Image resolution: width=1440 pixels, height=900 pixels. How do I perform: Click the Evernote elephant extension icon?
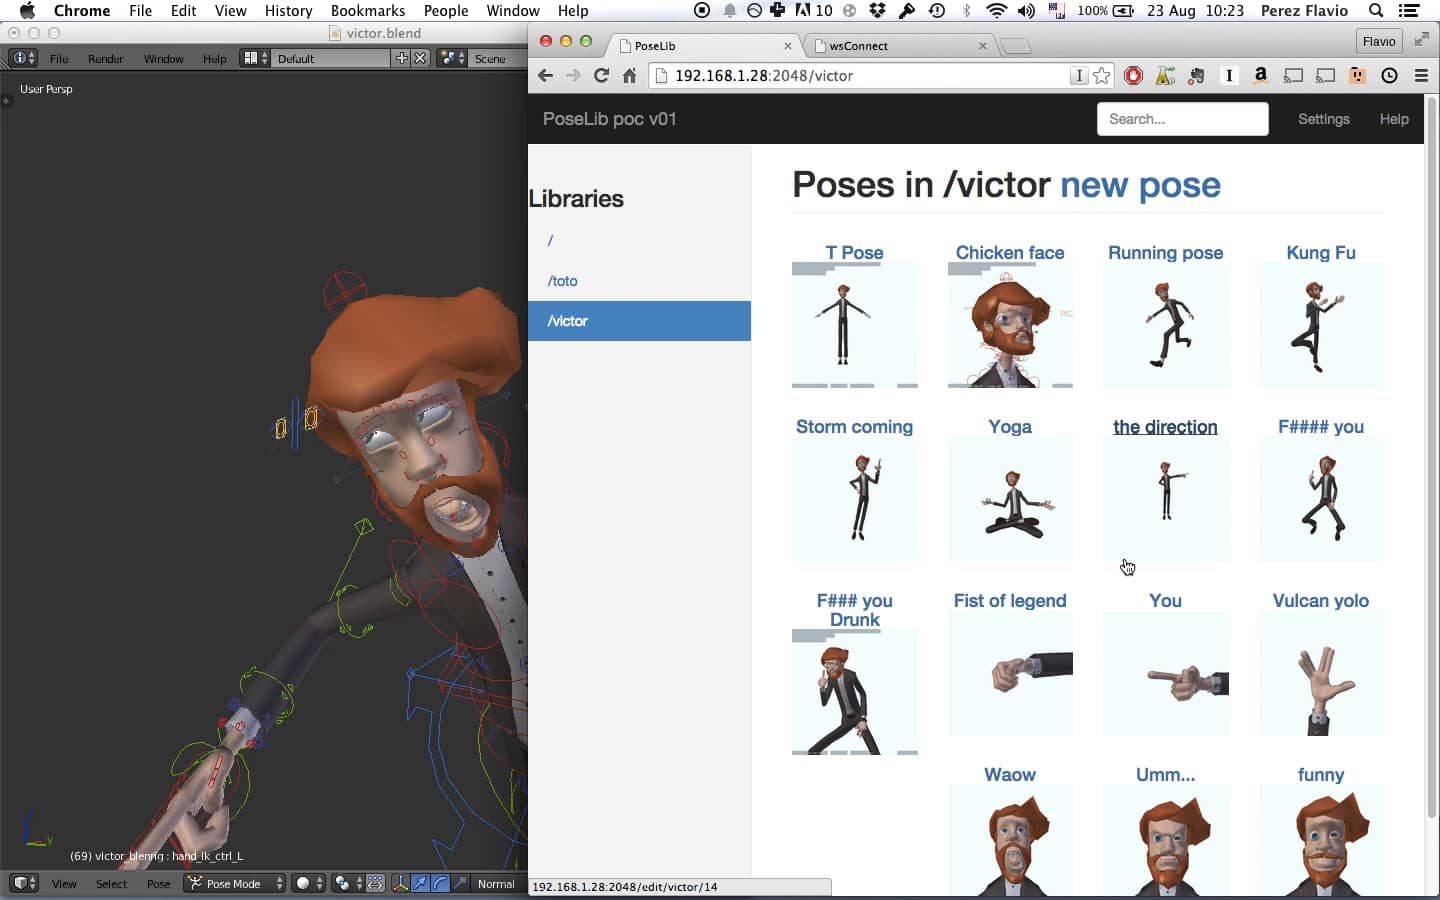(1197, 75)
